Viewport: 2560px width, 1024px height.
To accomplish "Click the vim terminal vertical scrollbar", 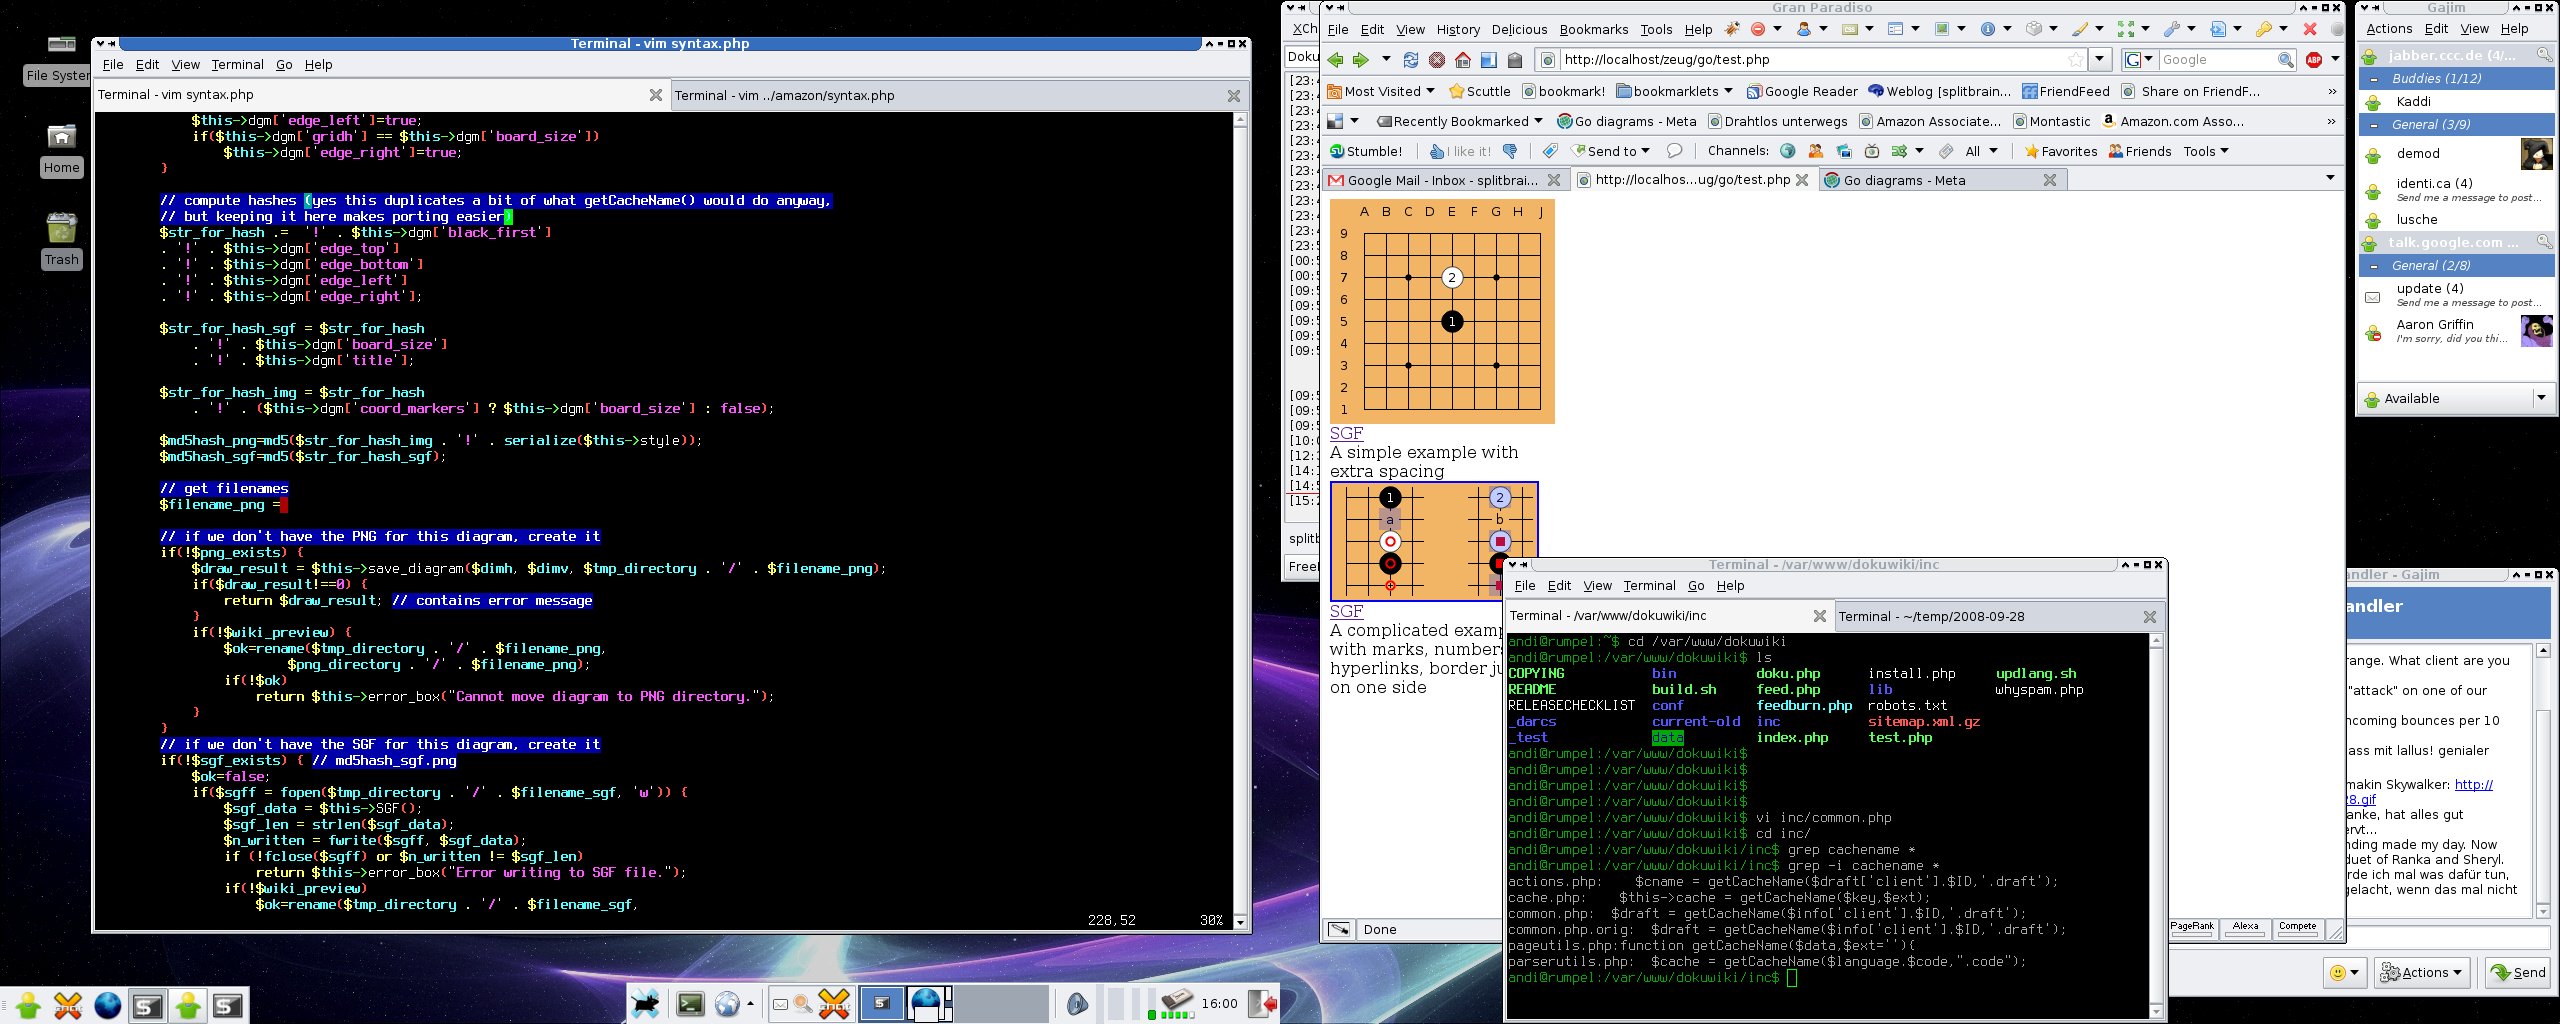I will click(x=1240, y=520).
